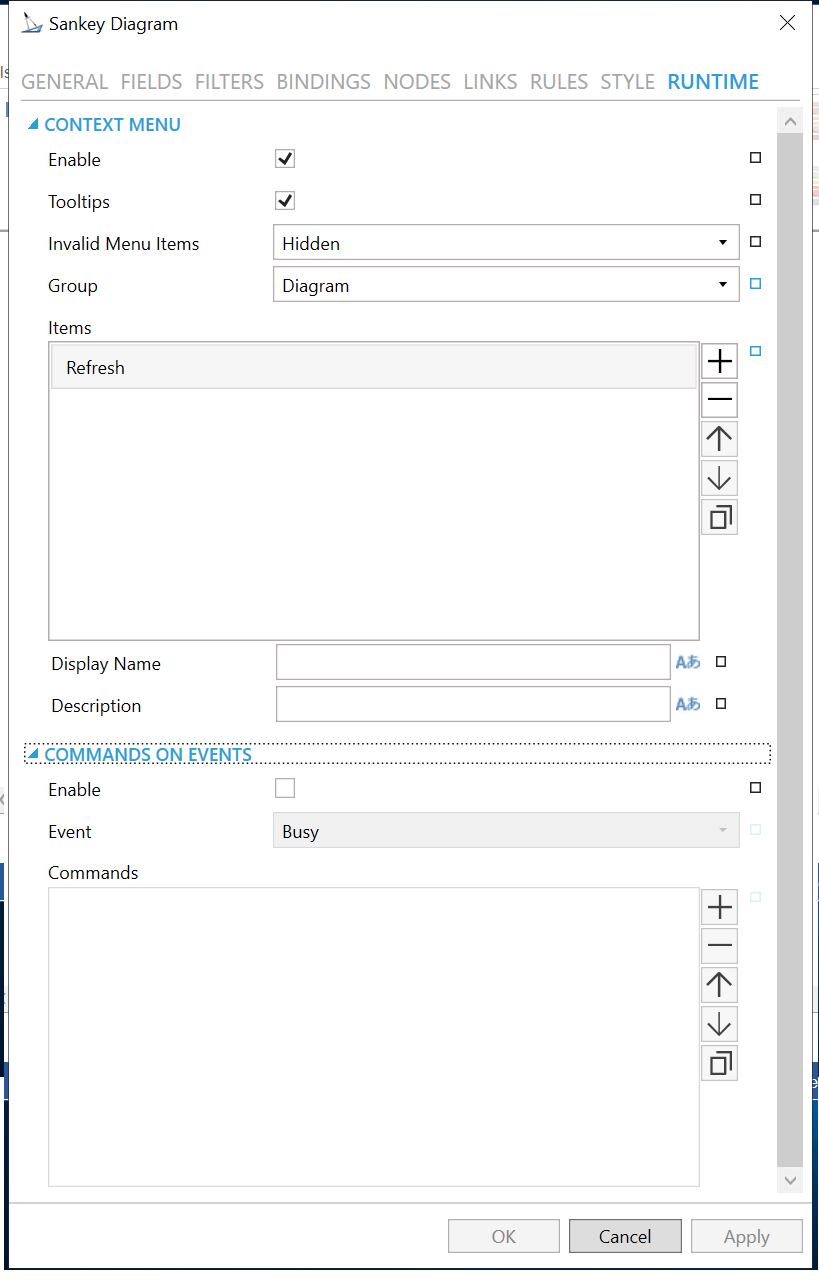This screenshot has width=819, height=1286.
Task: Click into the Display Name text field
Action: 472,662
